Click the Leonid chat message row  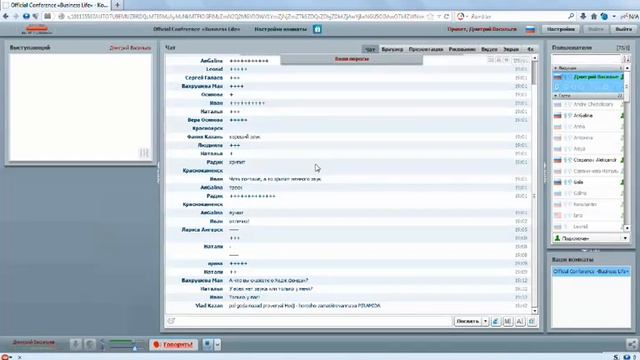348,69
